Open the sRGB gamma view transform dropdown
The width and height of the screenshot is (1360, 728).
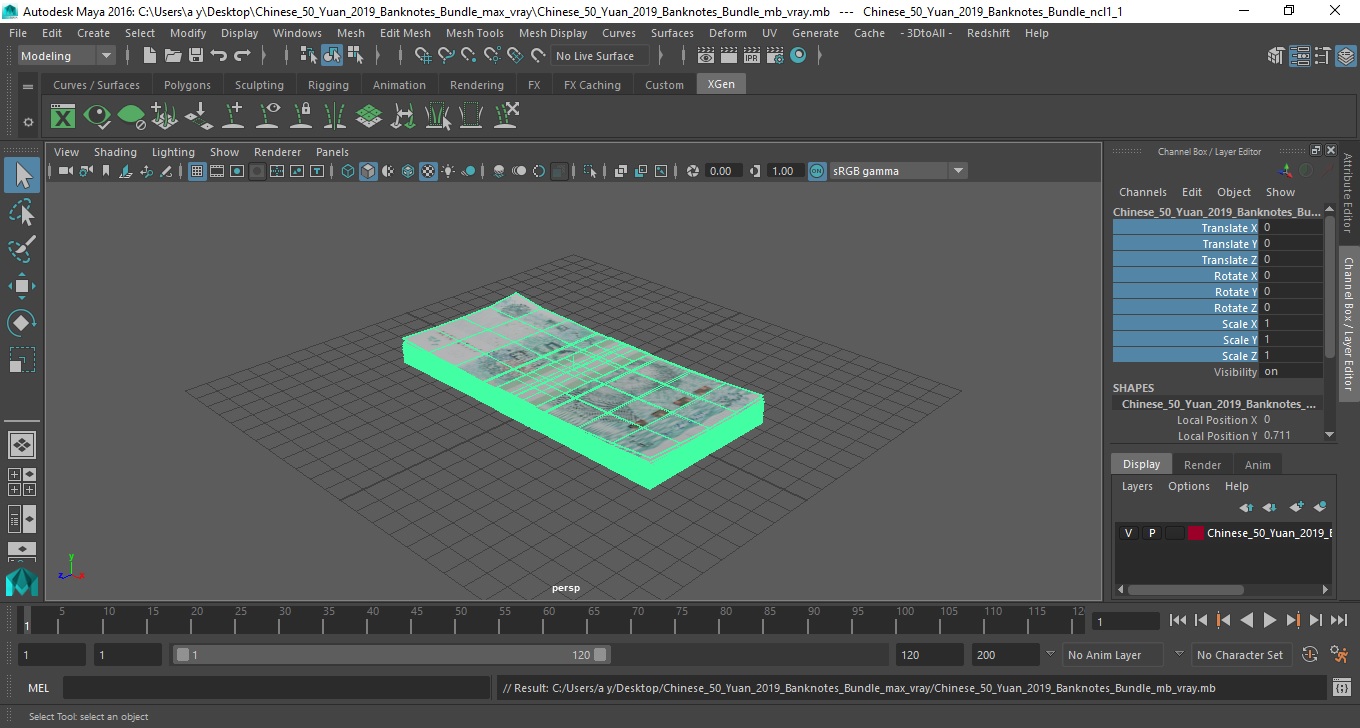coord(898,171)
